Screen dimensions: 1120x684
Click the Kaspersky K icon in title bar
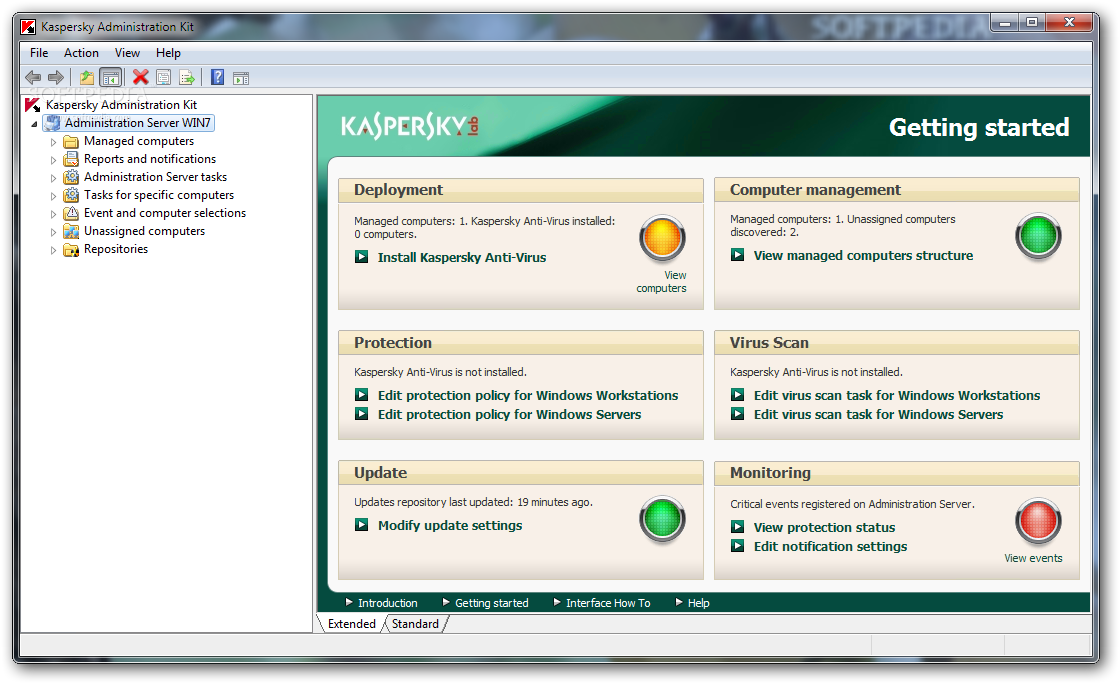(x=28, y=27)
